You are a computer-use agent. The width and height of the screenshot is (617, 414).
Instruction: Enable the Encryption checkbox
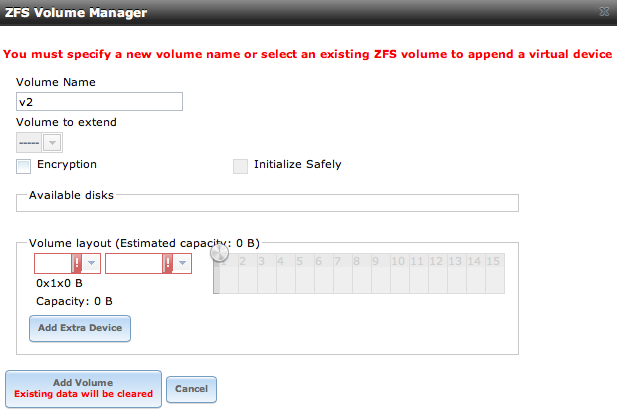click(x=23, y=166)
